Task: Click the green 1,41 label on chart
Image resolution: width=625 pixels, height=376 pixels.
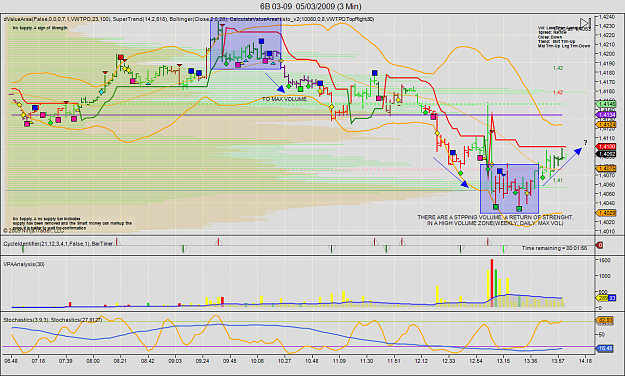Action: (x=558, y=180)
